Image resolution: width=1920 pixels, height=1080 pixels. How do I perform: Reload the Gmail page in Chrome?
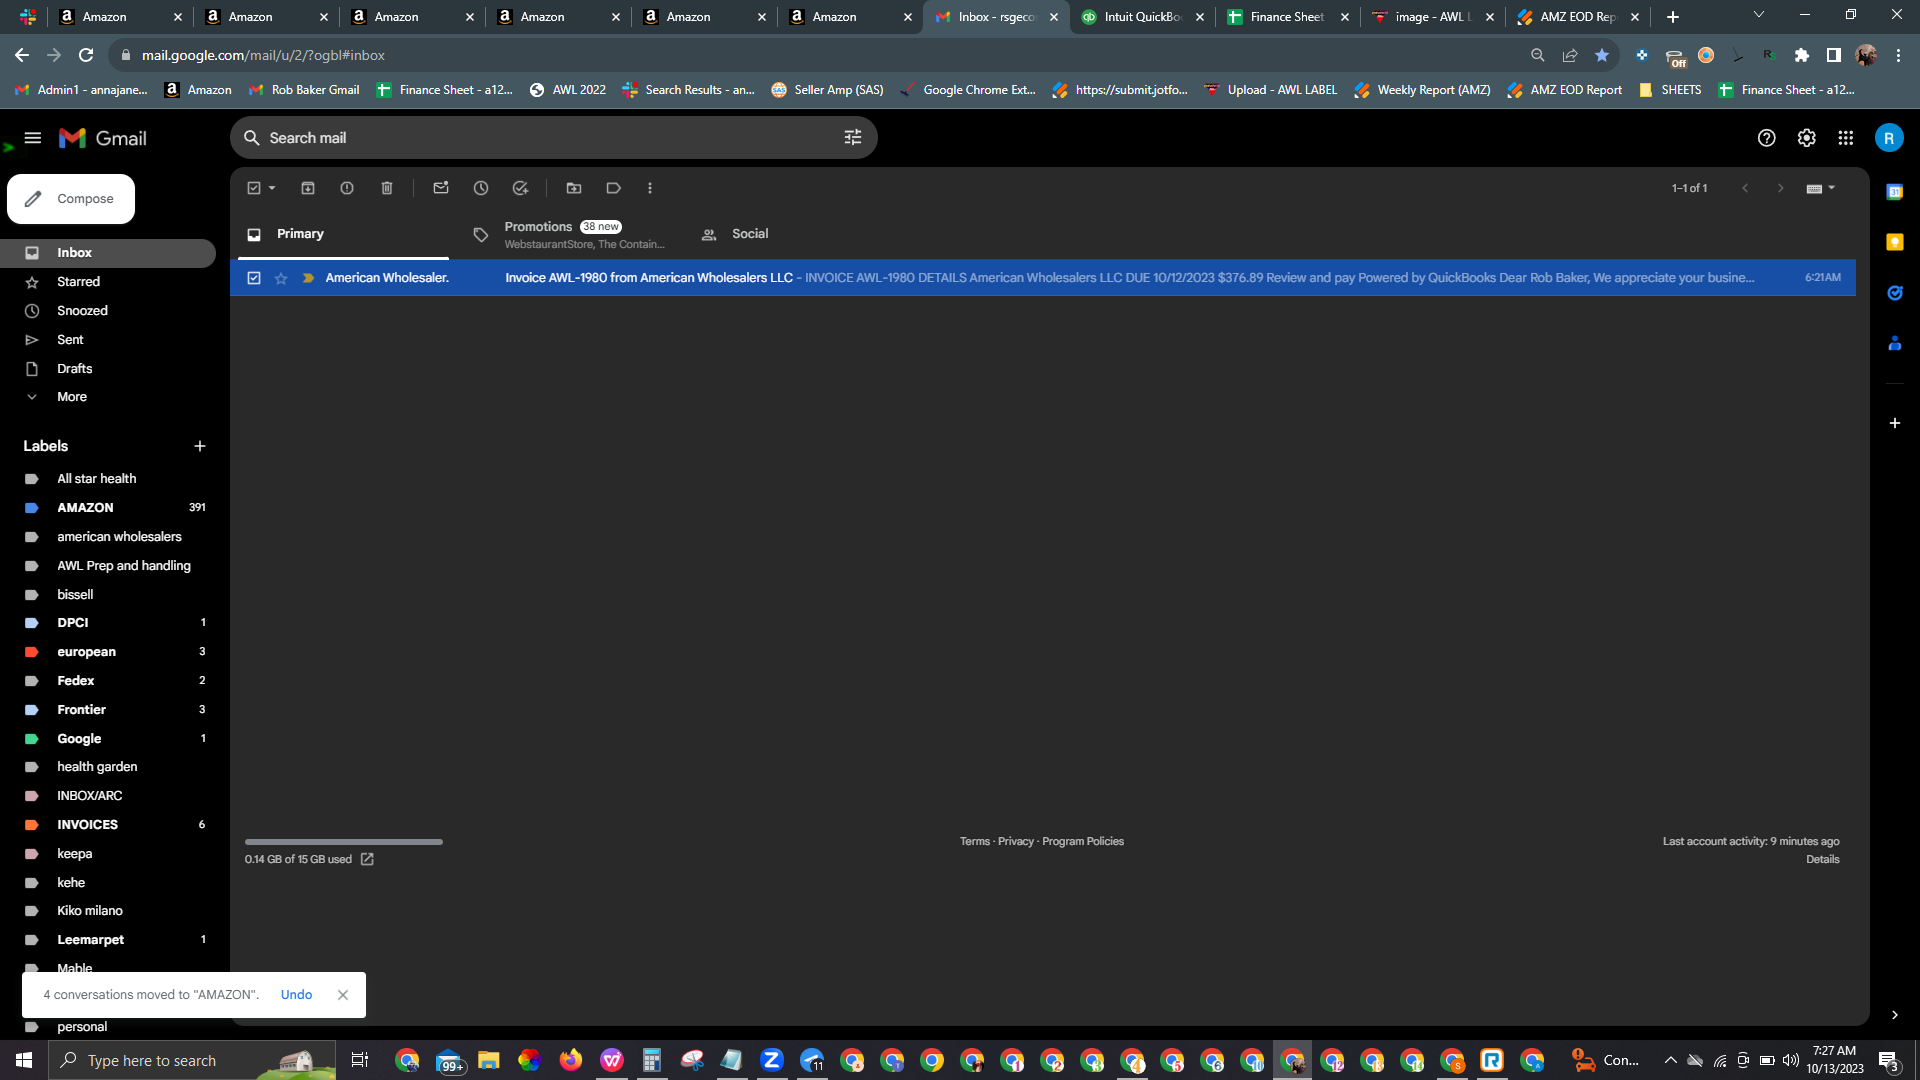pyautogui.click(x=86, y=55)
